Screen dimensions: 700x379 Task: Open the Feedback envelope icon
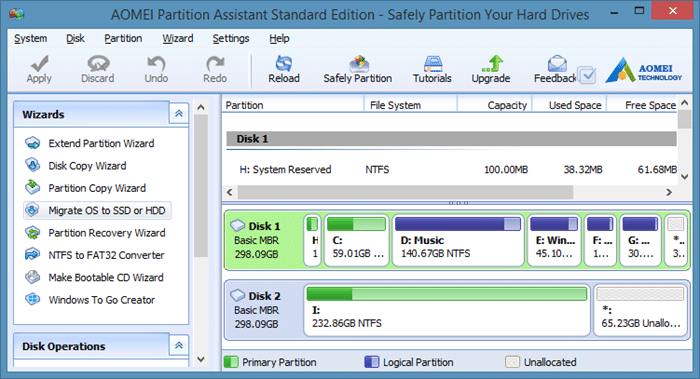557,63
